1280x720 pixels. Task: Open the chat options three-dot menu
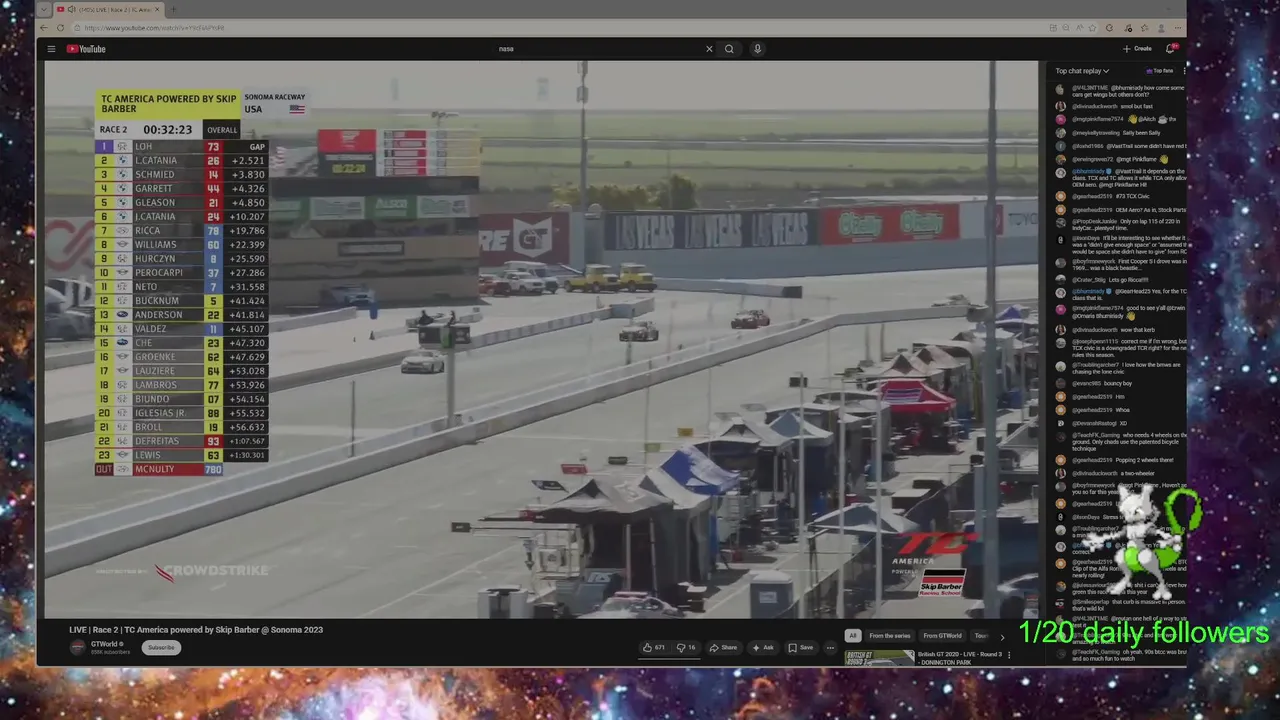click(1184, 71)
